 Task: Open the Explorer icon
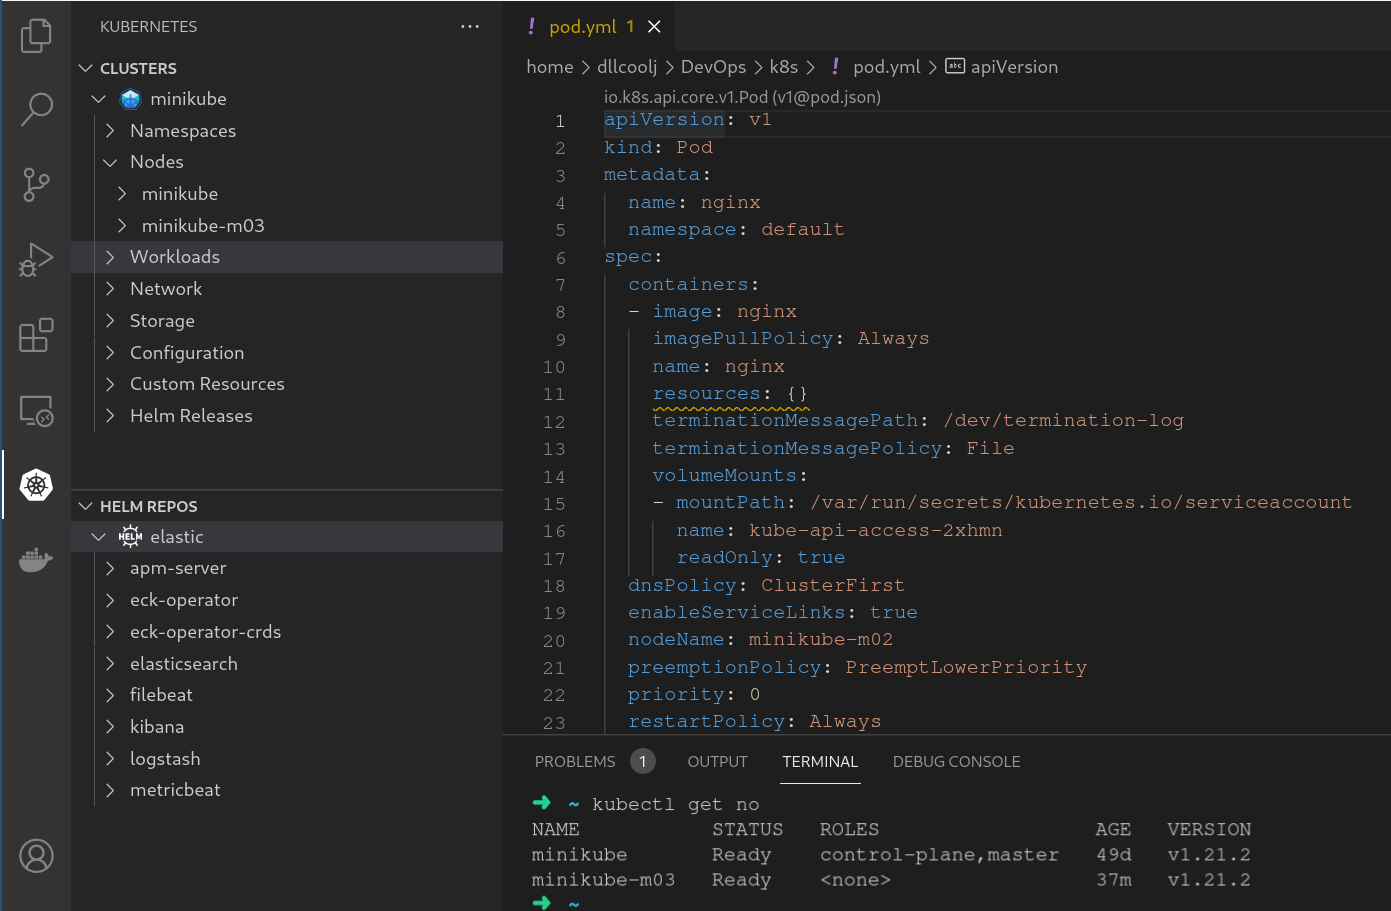pyautogui.click(x=36, y=35)
